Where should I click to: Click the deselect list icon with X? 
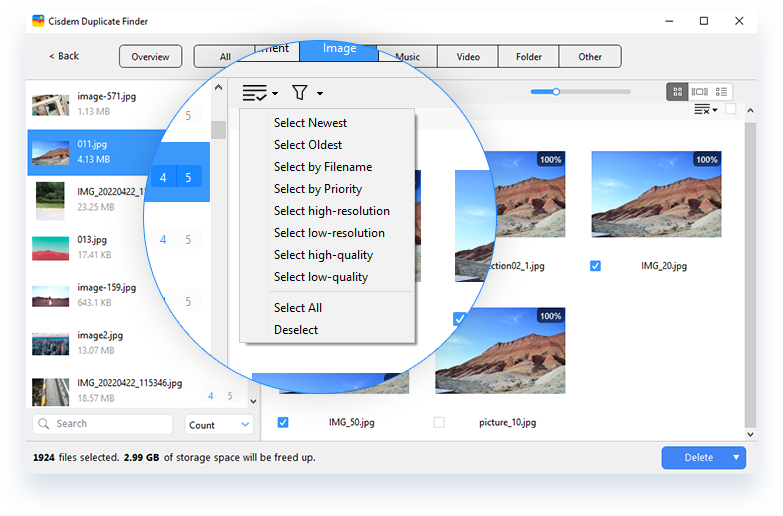pyautogui.click(x=702, y=109)
